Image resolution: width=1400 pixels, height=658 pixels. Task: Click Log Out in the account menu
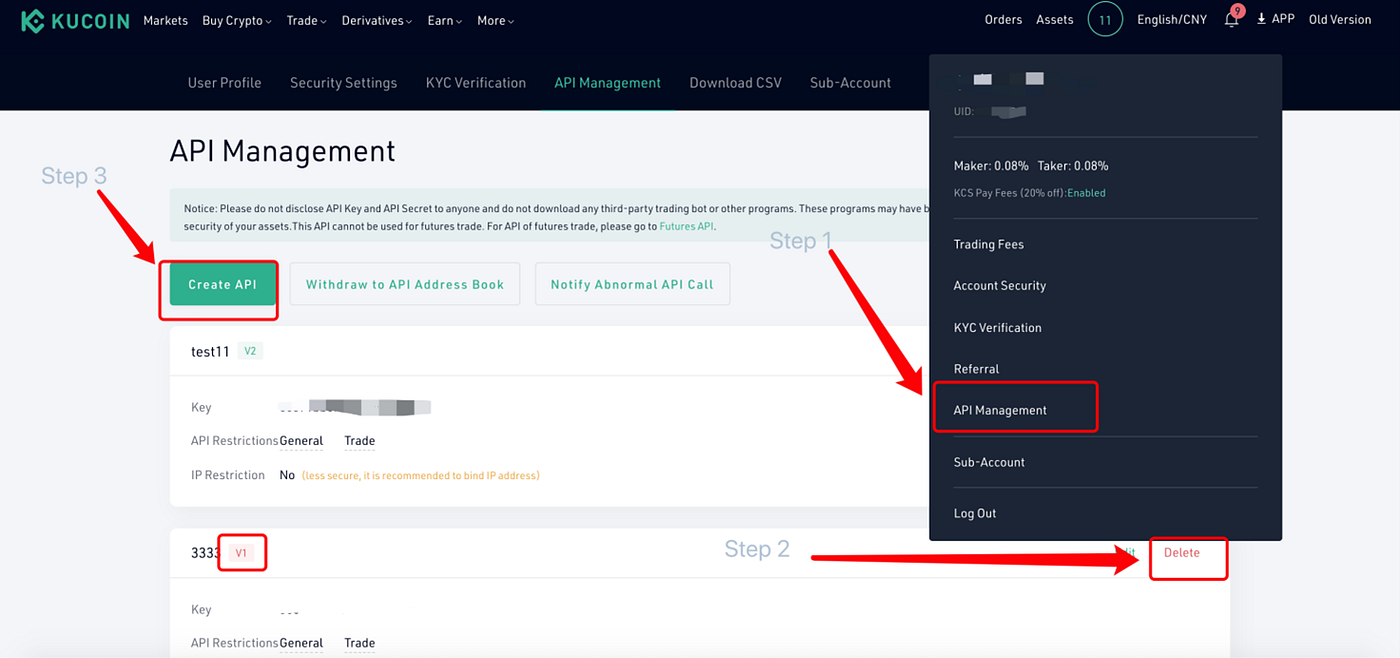(x=974, y=512)
